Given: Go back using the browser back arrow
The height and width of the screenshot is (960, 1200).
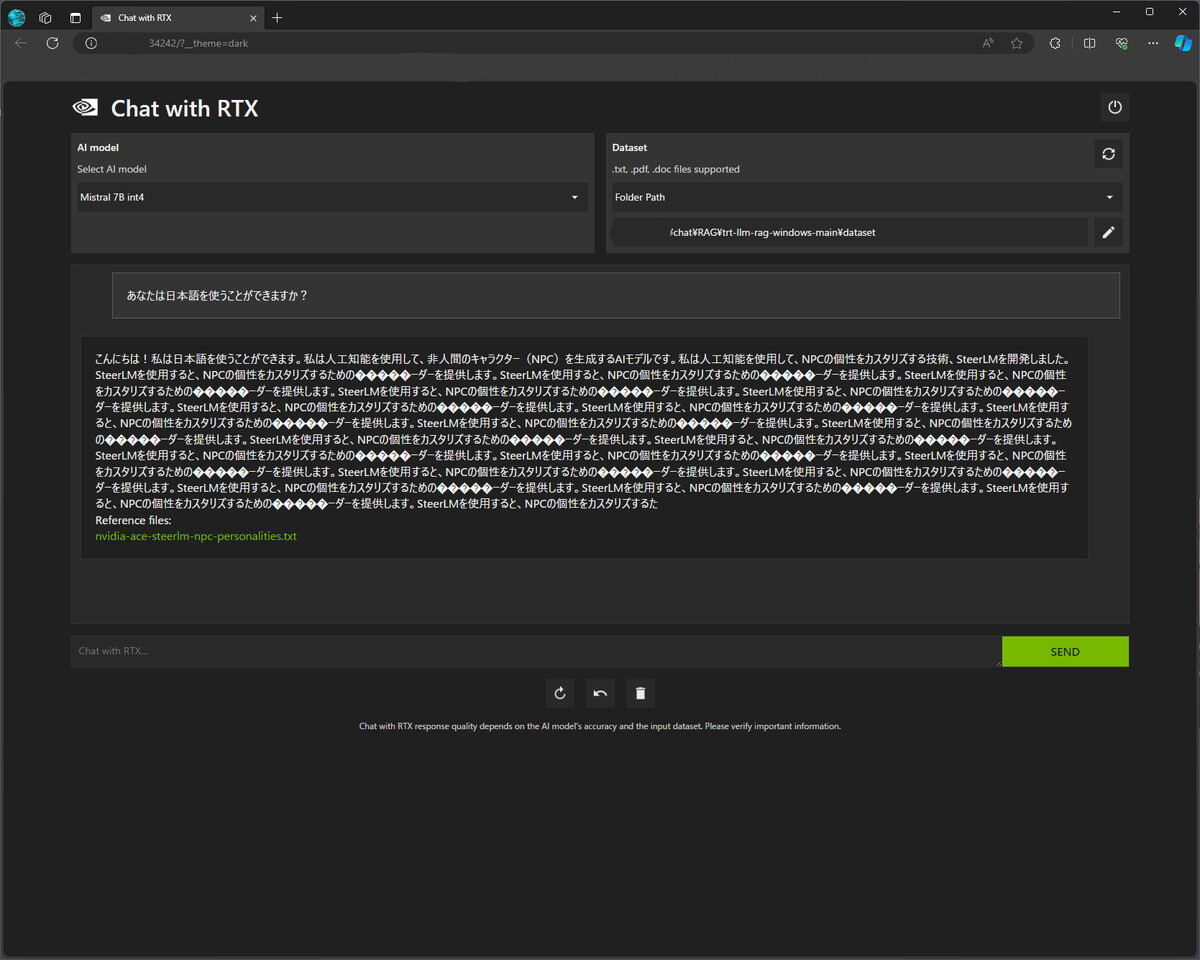Looking at the screenshot, I should pyautogui.click(x=21, y=43).
